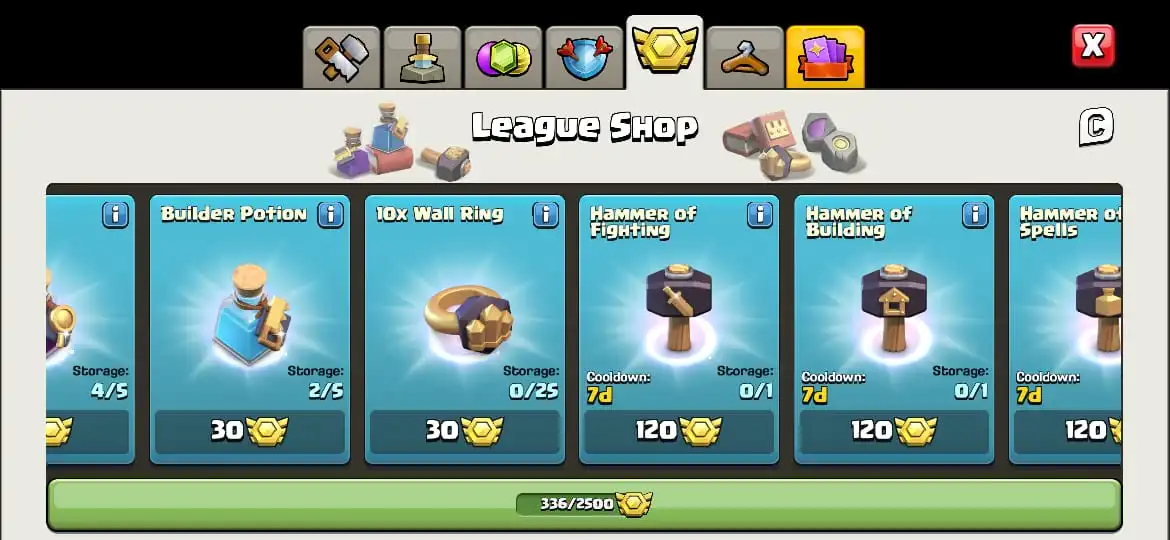Open the clothes hanger skins tab

(x=745, y=58)
